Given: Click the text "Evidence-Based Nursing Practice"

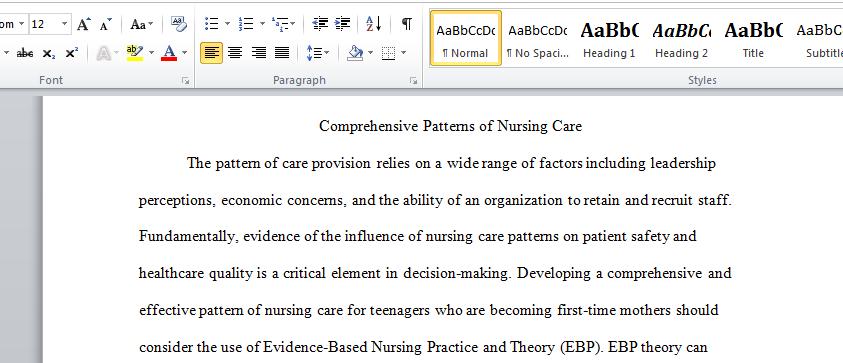Looking at the screenshot, I should [x=370, y=347].
